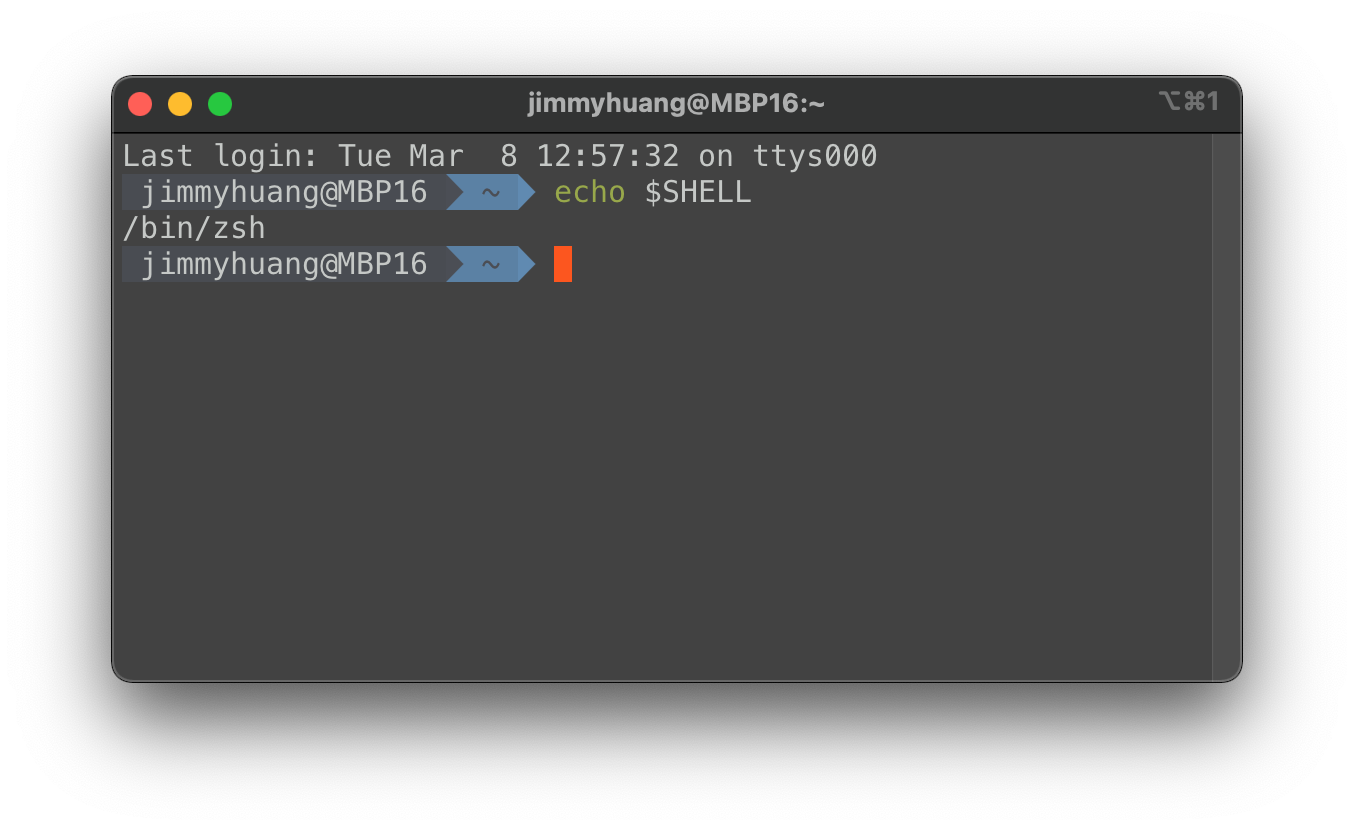Click the ⌥⌘1 shortcut indicator
This screenshot has height=830, width=1354.
tap(1188, 101)
